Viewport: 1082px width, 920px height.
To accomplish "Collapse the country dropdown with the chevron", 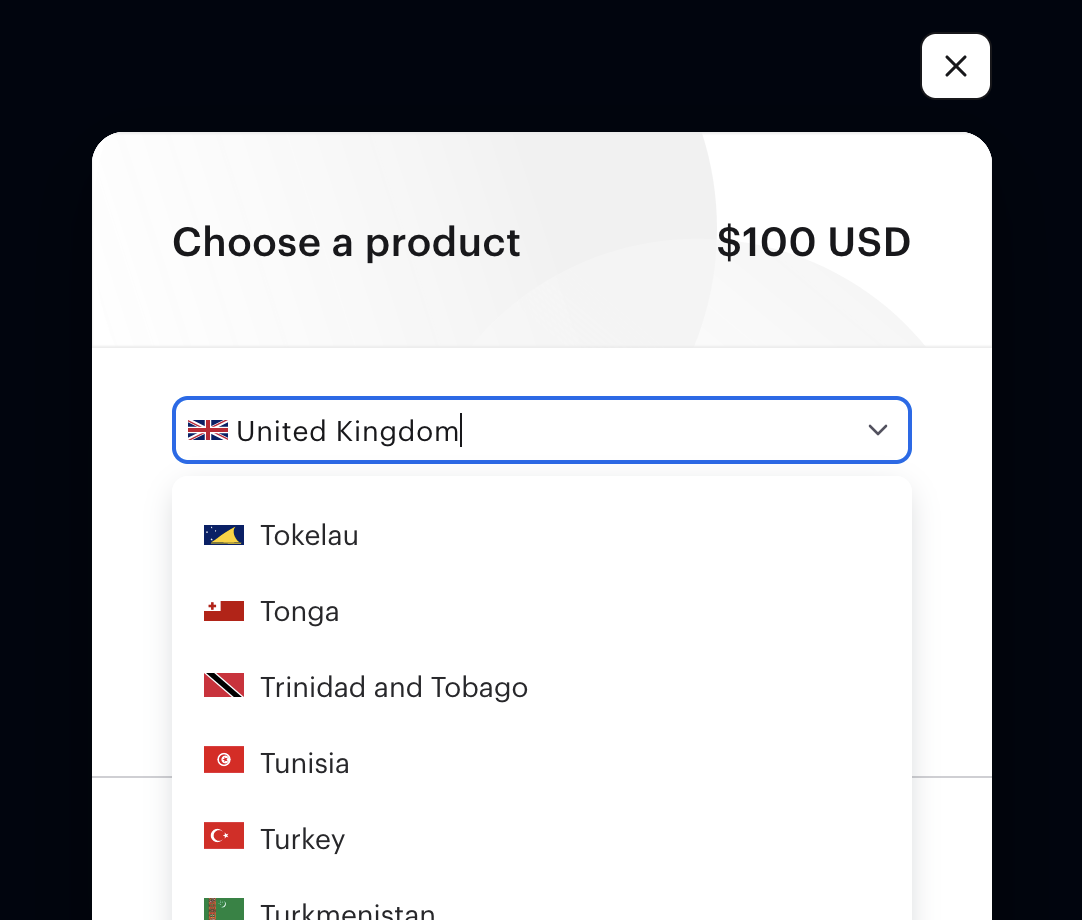I will tap(878, 430).
